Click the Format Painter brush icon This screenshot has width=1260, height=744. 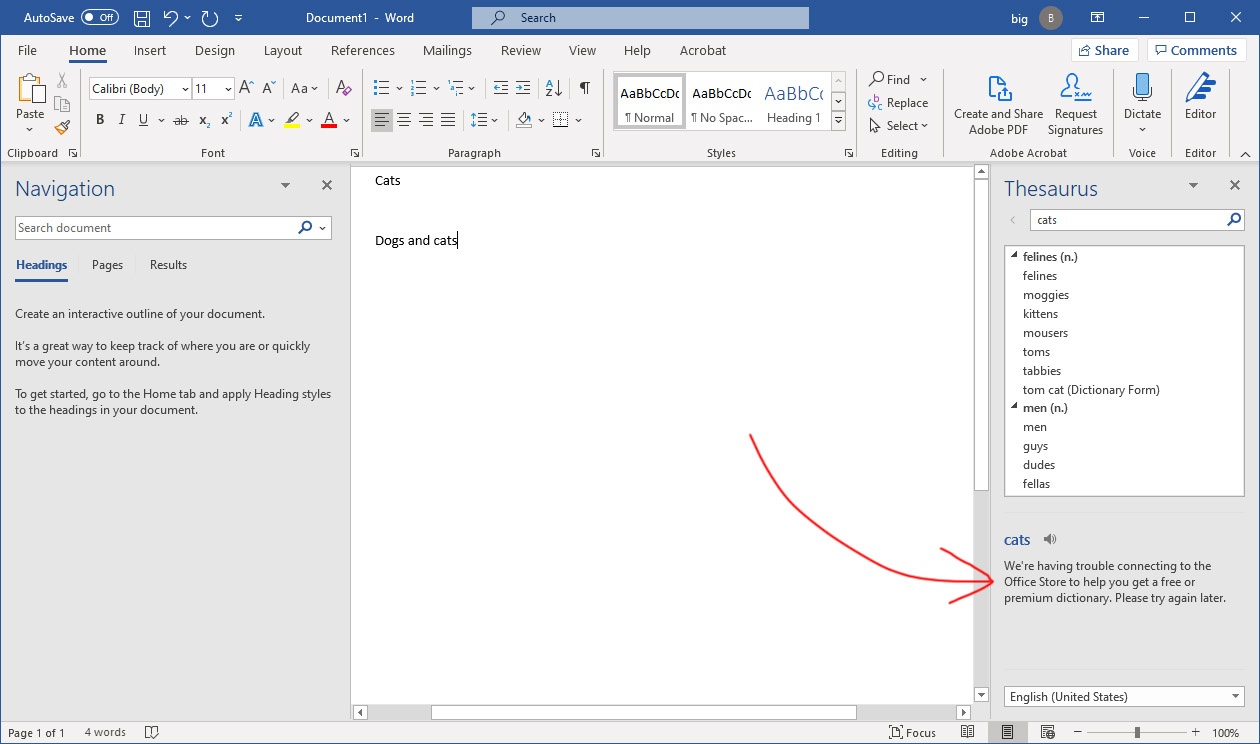coord(62,127)
